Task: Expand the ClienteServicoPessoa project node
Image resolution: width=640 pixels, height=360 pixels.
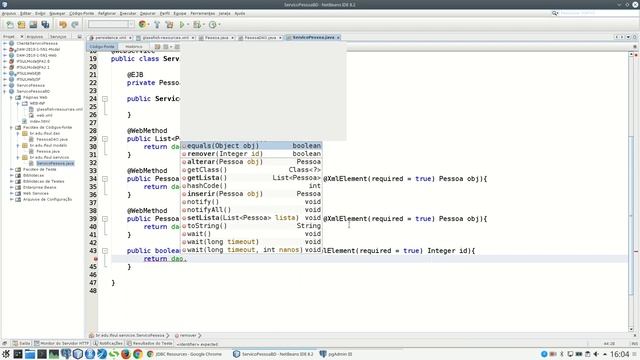Action: click(x=5, y=43)
